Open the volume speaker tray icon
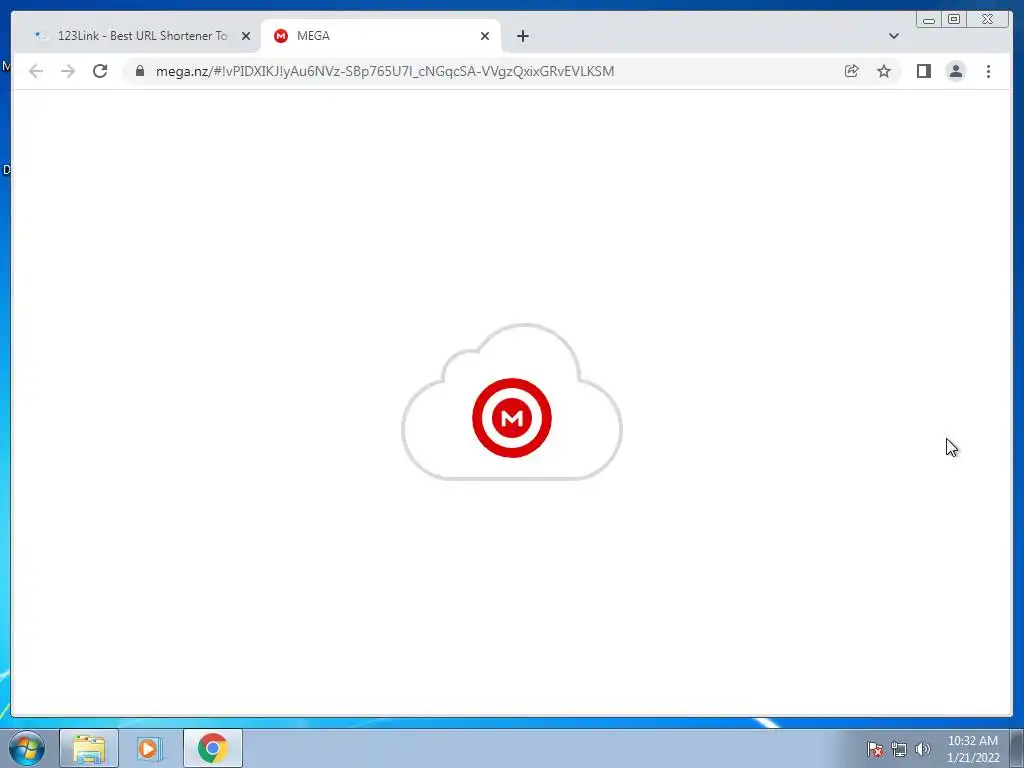The height and width of the screenshot is (768, 1024). (x=923, y=749)
